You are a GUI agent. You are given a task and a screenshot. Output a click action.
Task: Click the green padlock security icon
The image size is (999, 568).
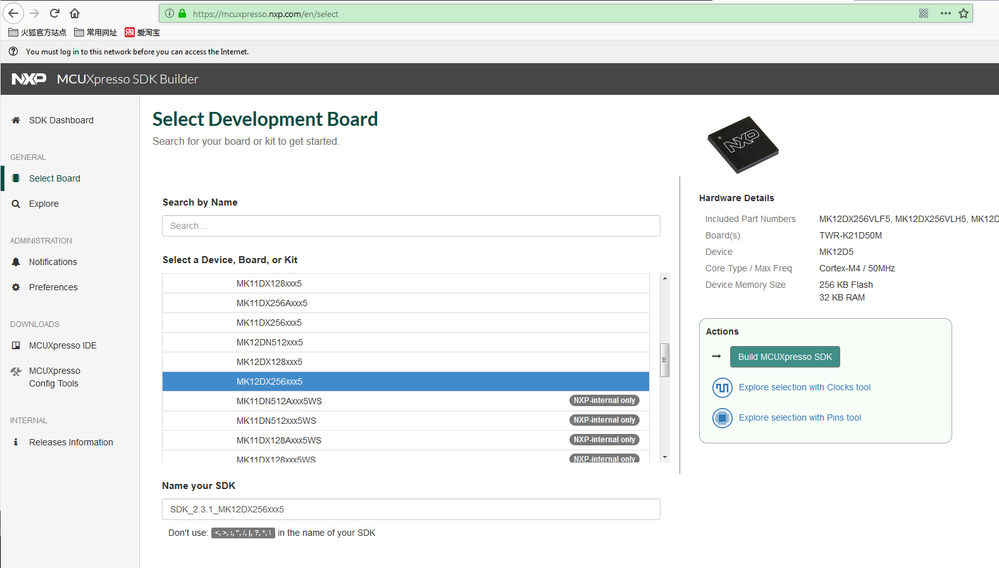(x=182, y=13)
